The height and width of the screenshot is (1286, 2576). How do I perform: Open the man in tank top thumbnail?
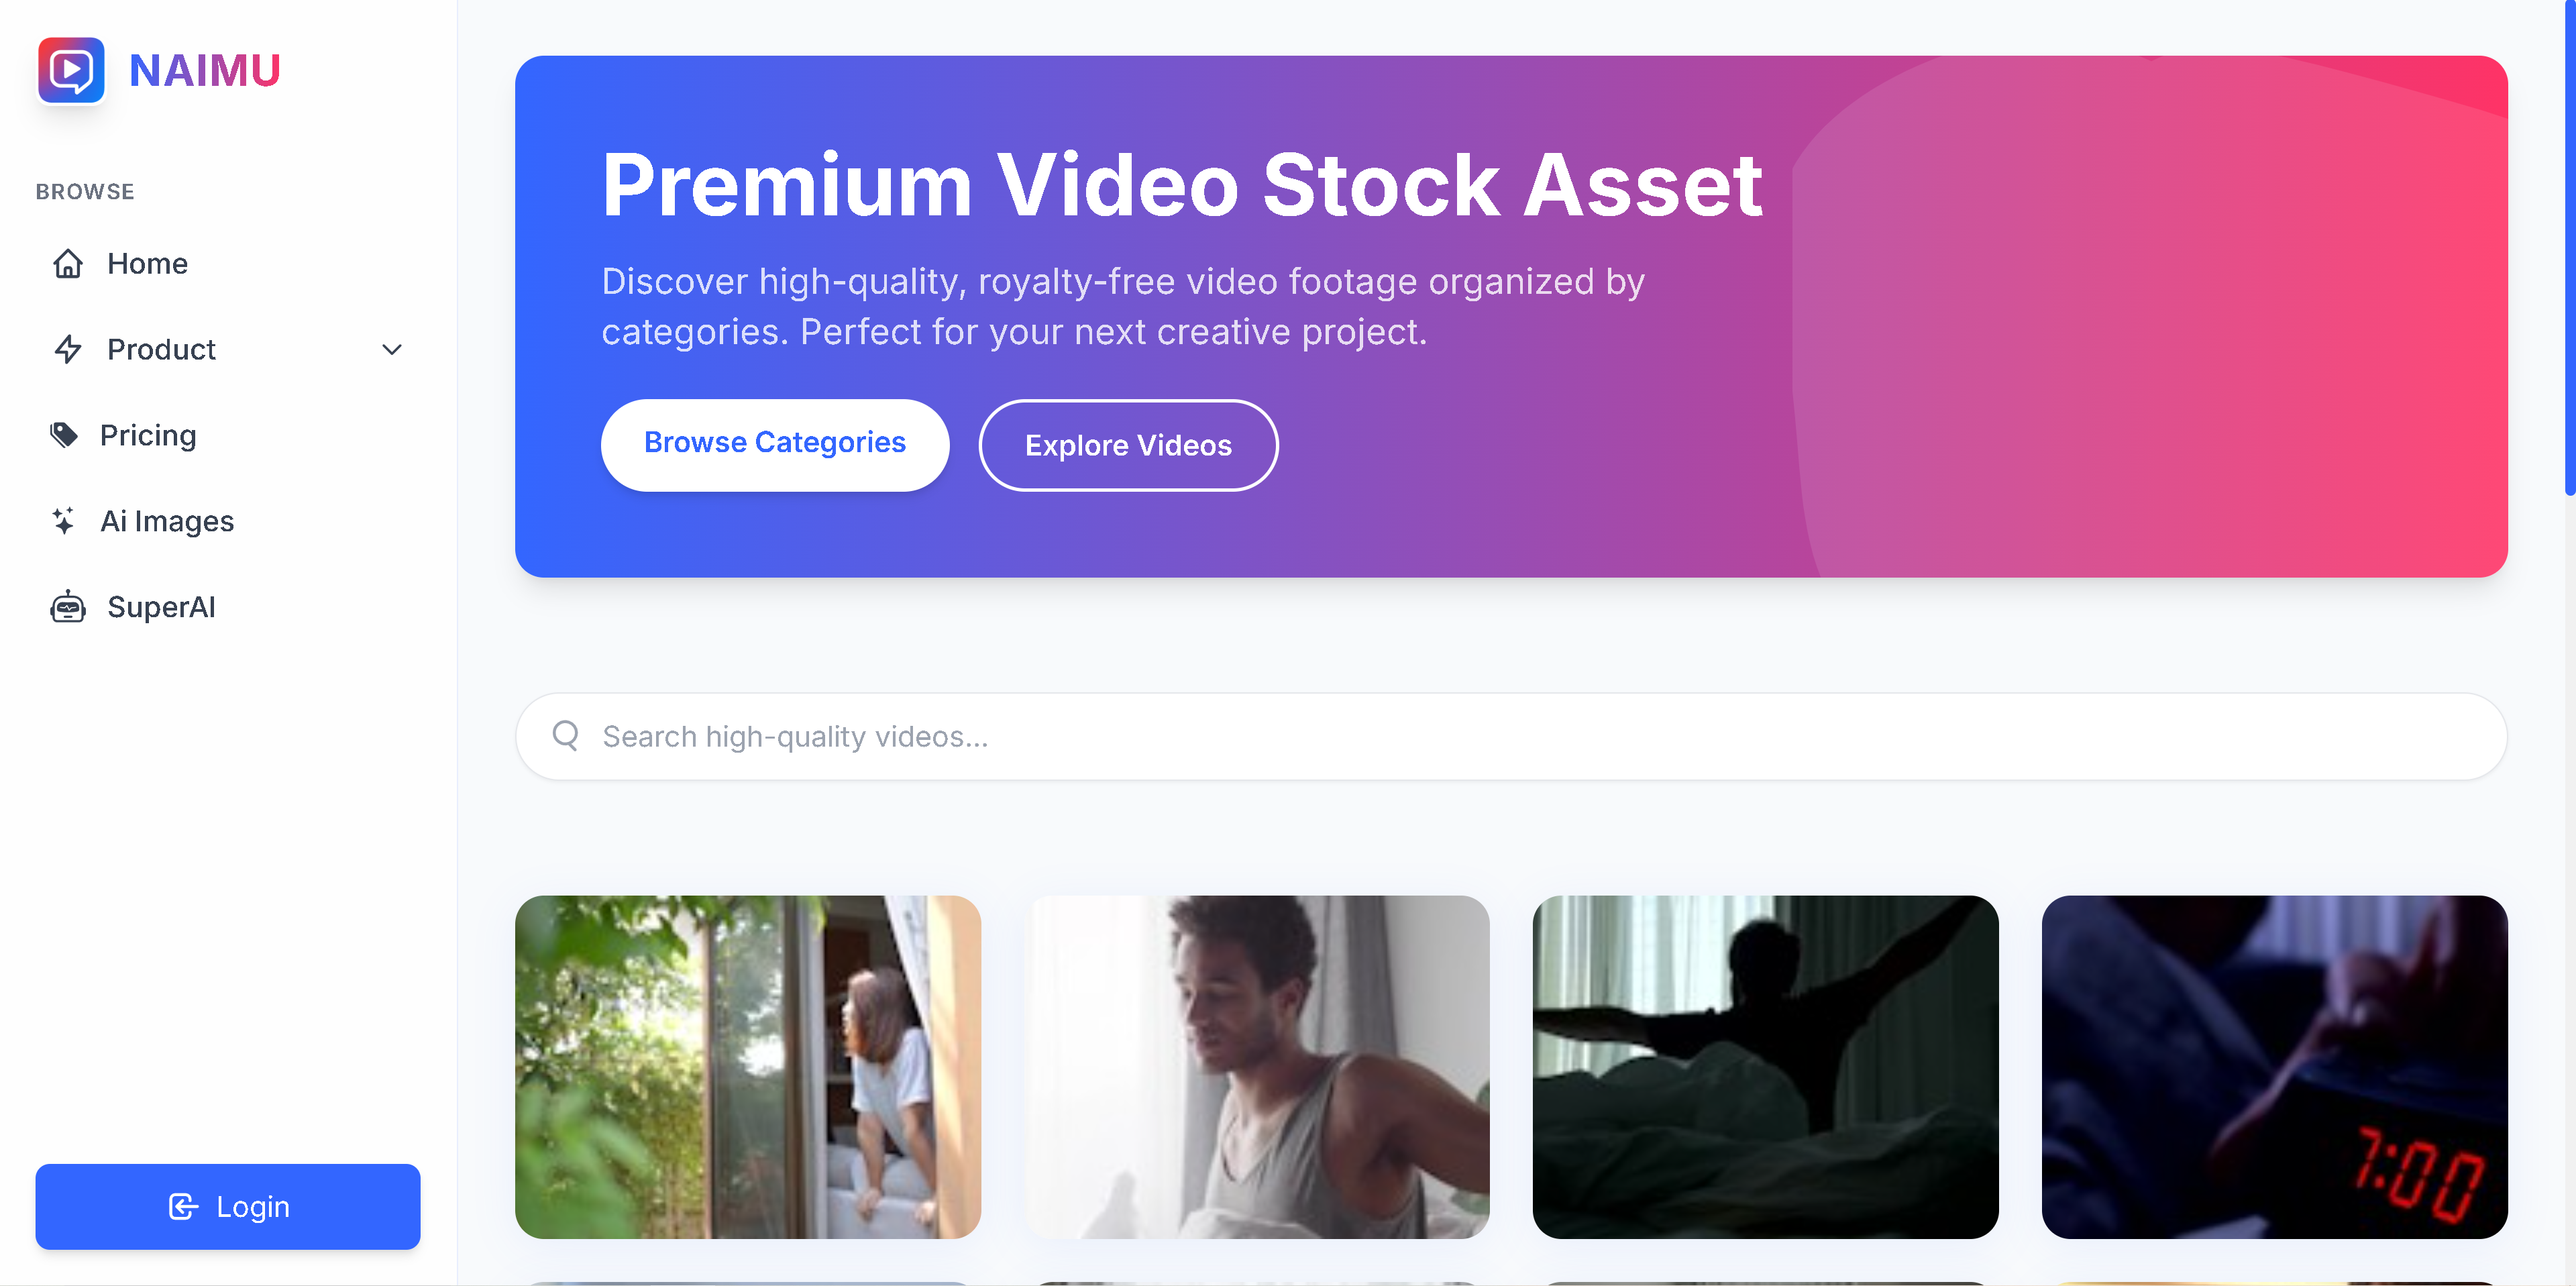point(1257,1067)
